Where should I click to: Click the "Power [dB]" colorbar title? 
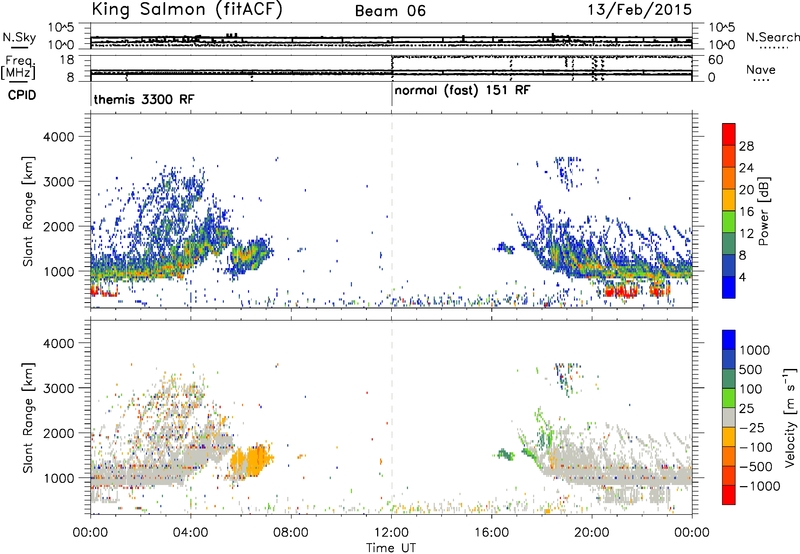coord(763,211)
